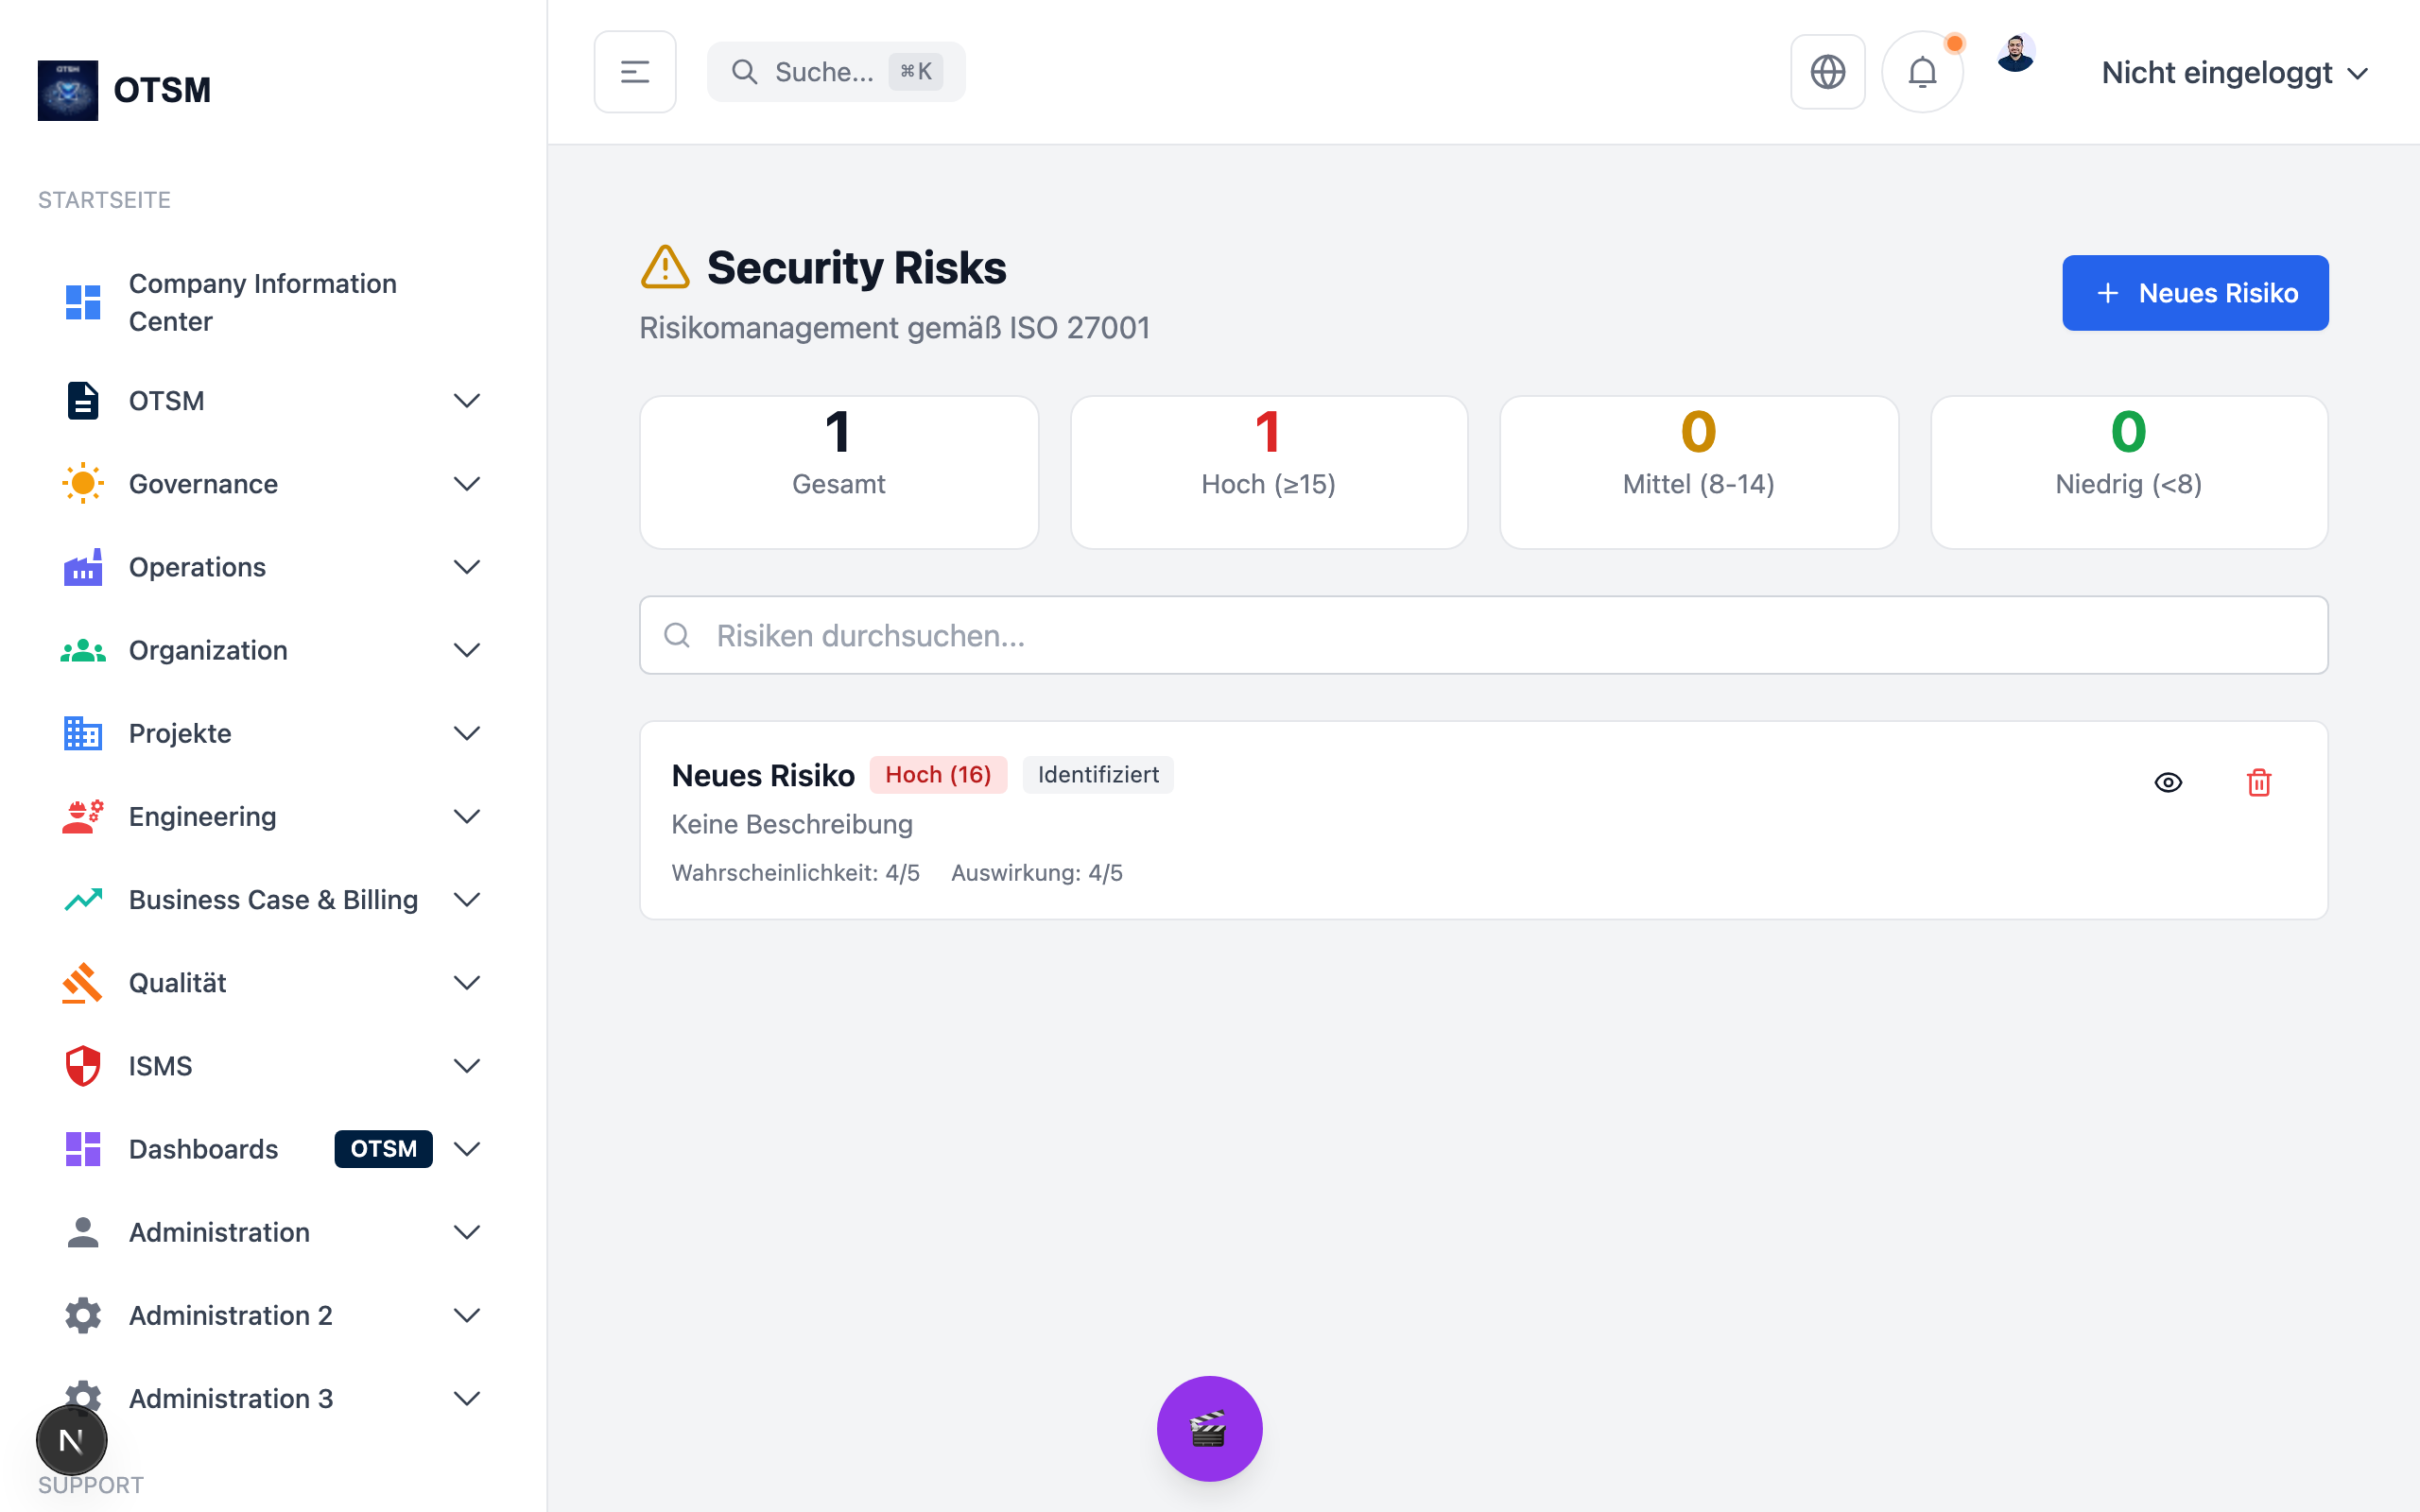Click the Neues Risiko button
2420x1512 pixels.
pyautogui.click(x=2194, y=293)
